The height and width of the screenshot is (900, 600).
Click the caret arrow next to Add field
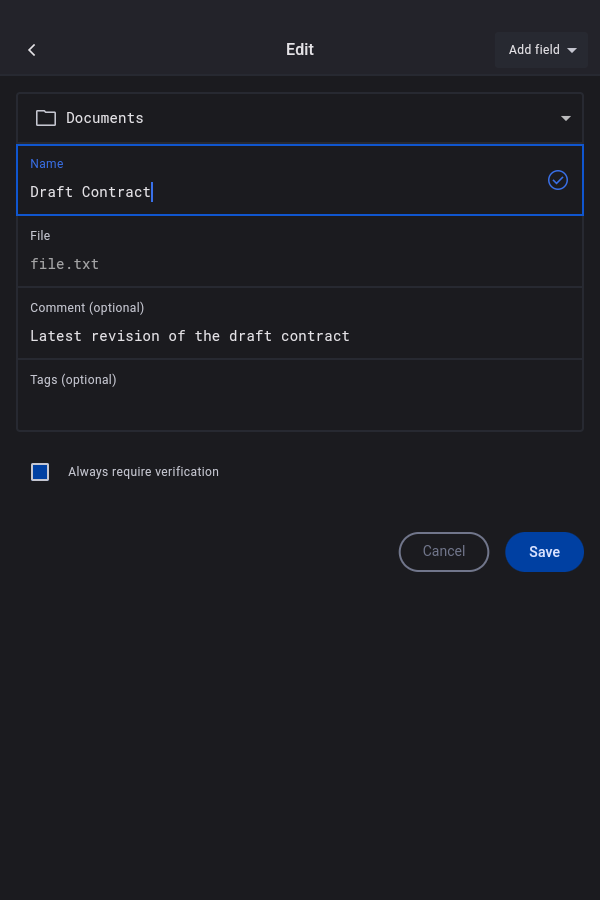[x=572, y=50]
